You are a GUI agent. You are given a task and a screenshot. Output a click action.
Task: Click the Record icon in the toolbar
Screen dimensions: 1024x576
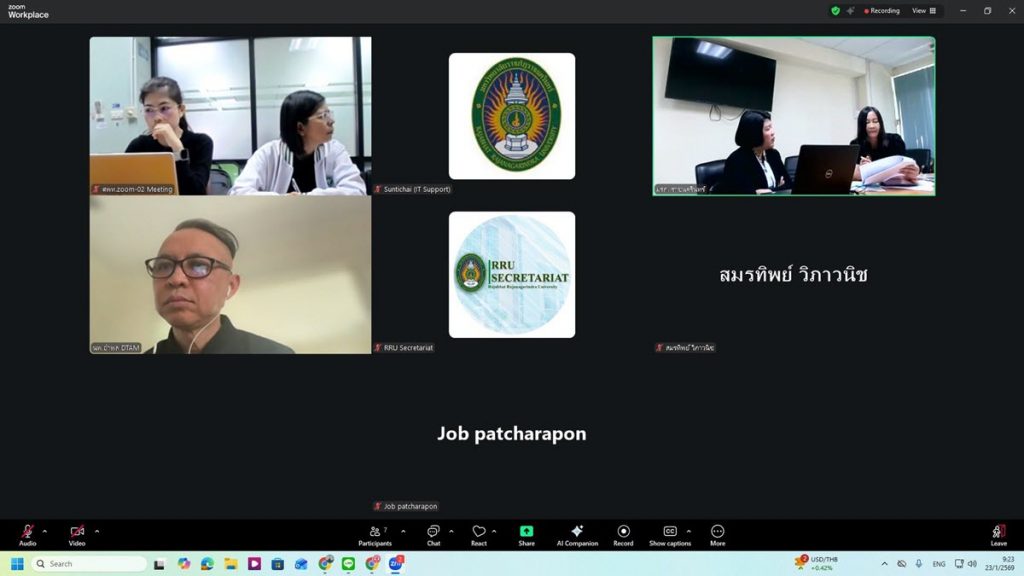point(623,533)
